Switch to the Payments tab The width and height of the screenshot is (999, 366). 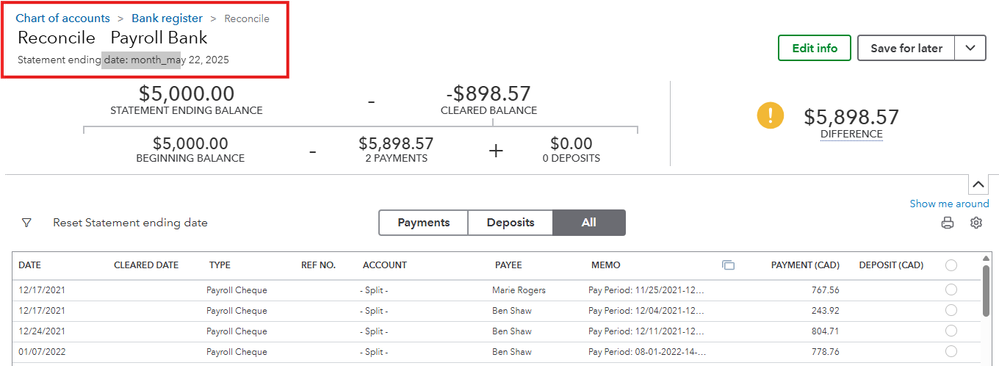(424, 223)
